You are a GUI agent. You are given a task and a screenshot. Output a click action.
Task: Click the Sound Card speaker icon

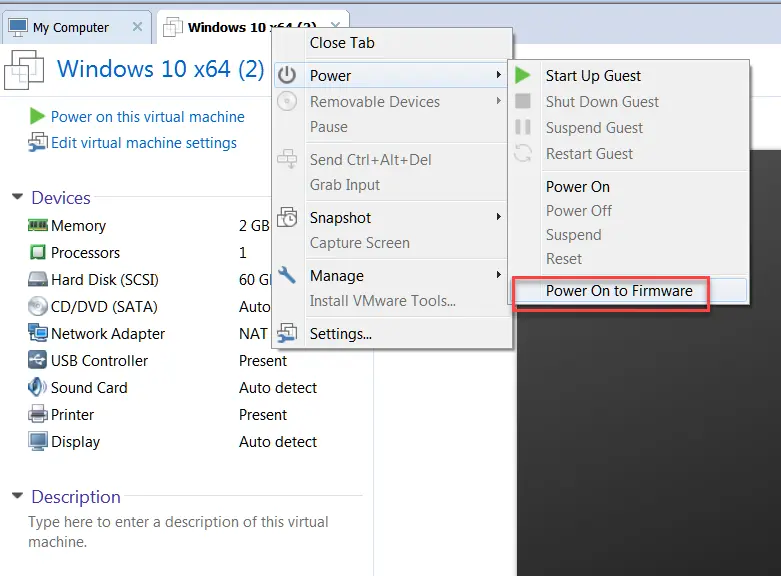coord(37,387)
